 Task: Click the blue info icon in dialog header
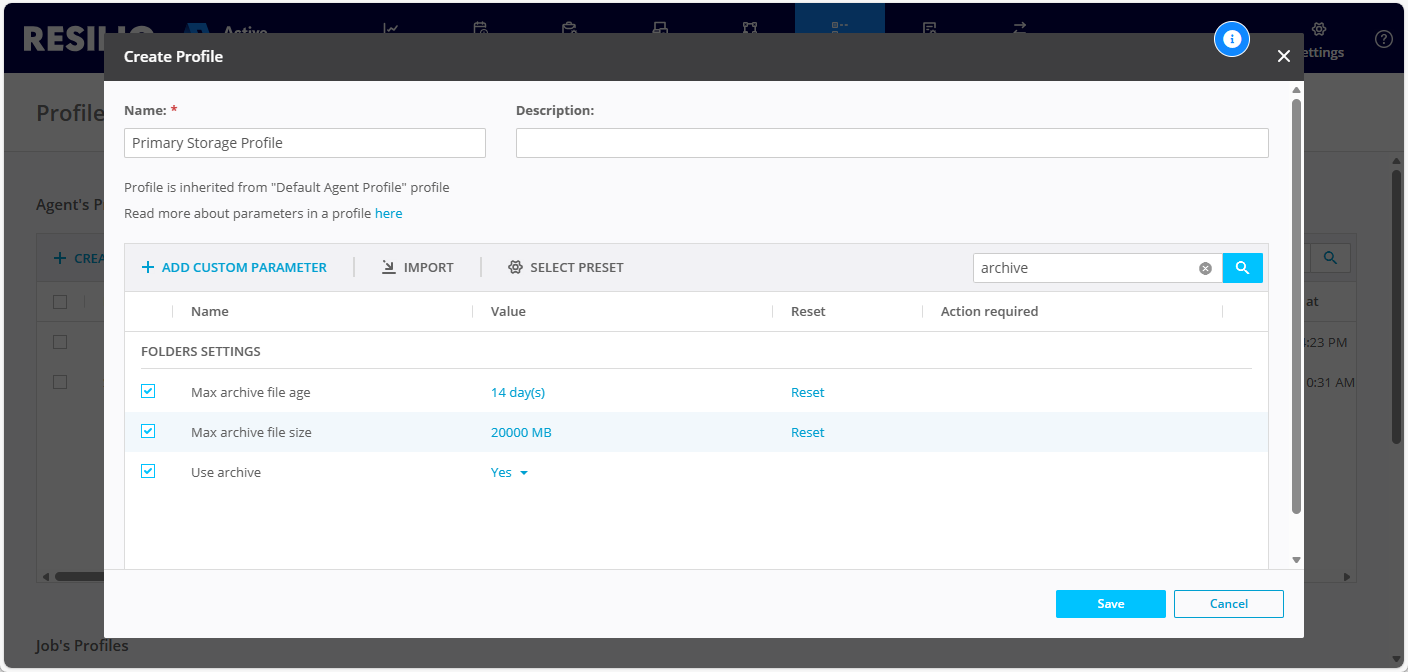[1232, 39]
